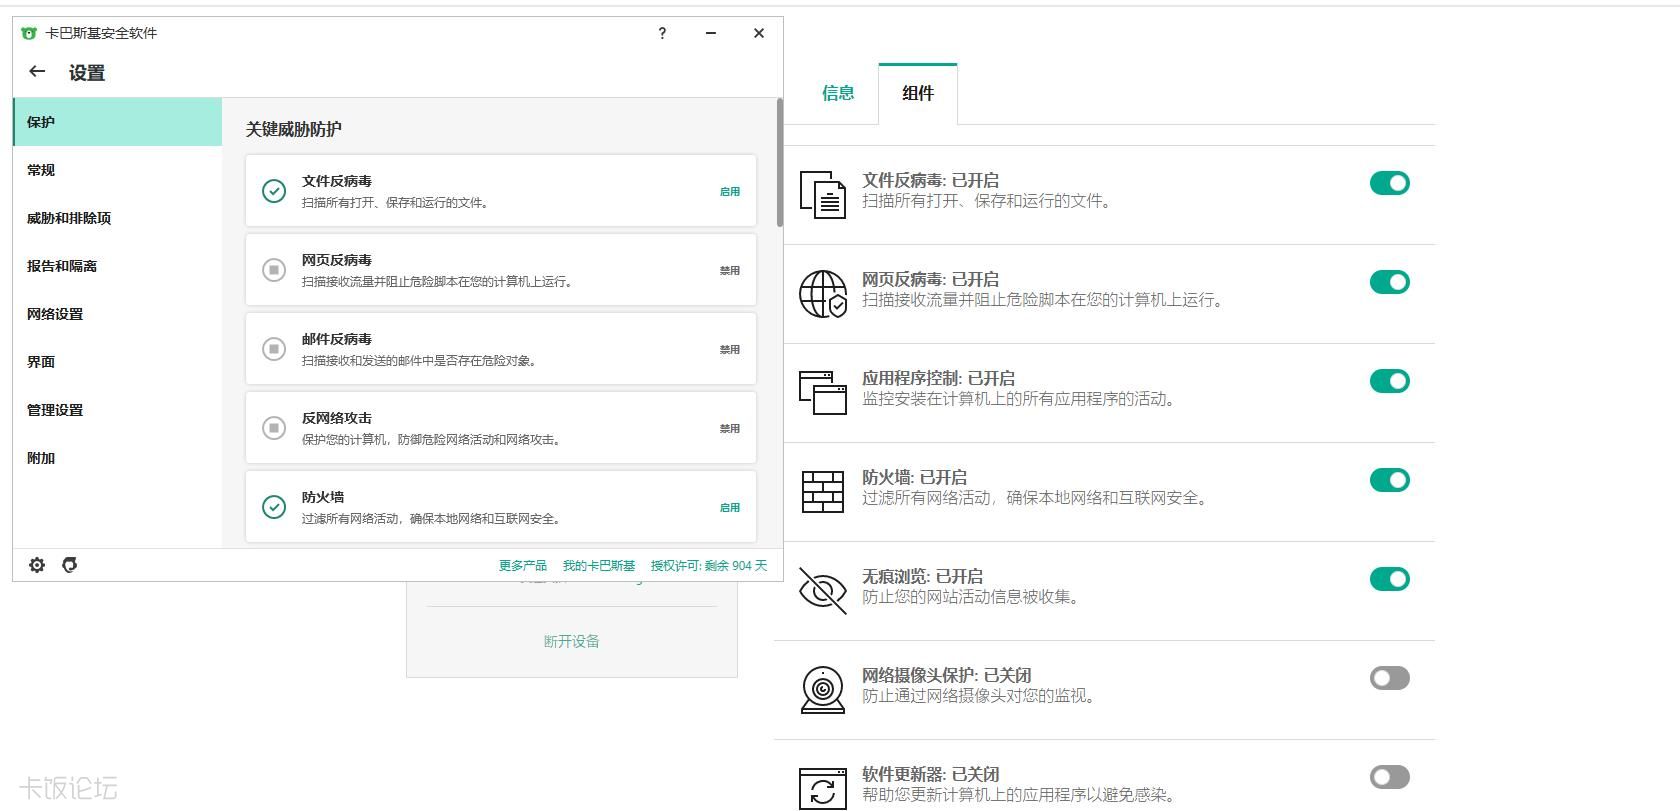Enable the 网络摄像头保护 switch

(x=1390, y=678)
